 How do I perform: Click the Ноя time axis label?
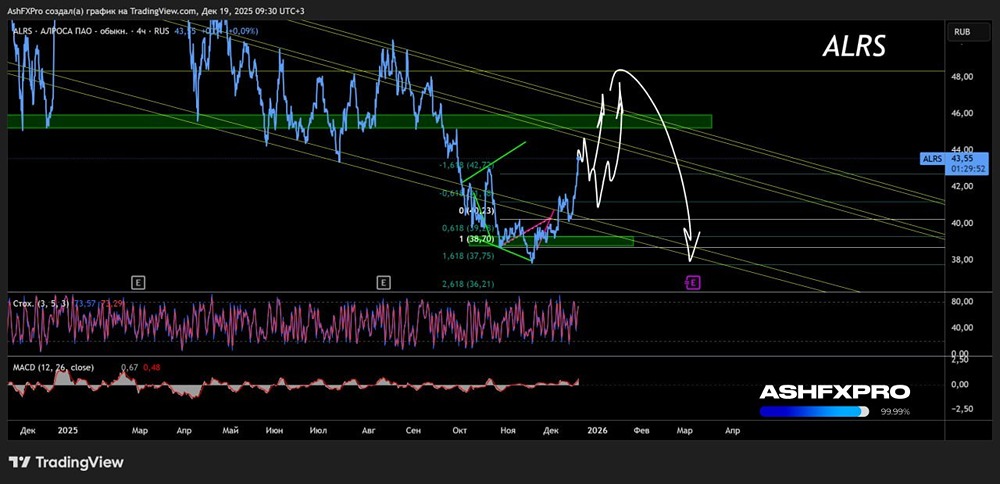pyautogui.click(x=508, y=431)
